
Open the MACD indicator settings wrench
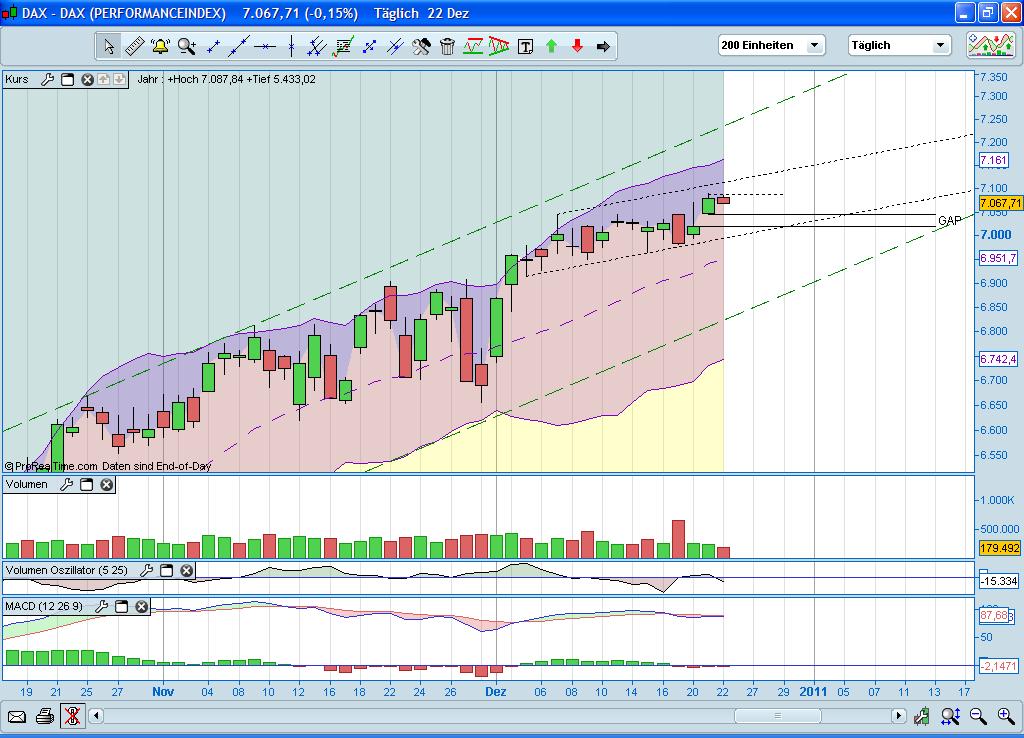102,606
